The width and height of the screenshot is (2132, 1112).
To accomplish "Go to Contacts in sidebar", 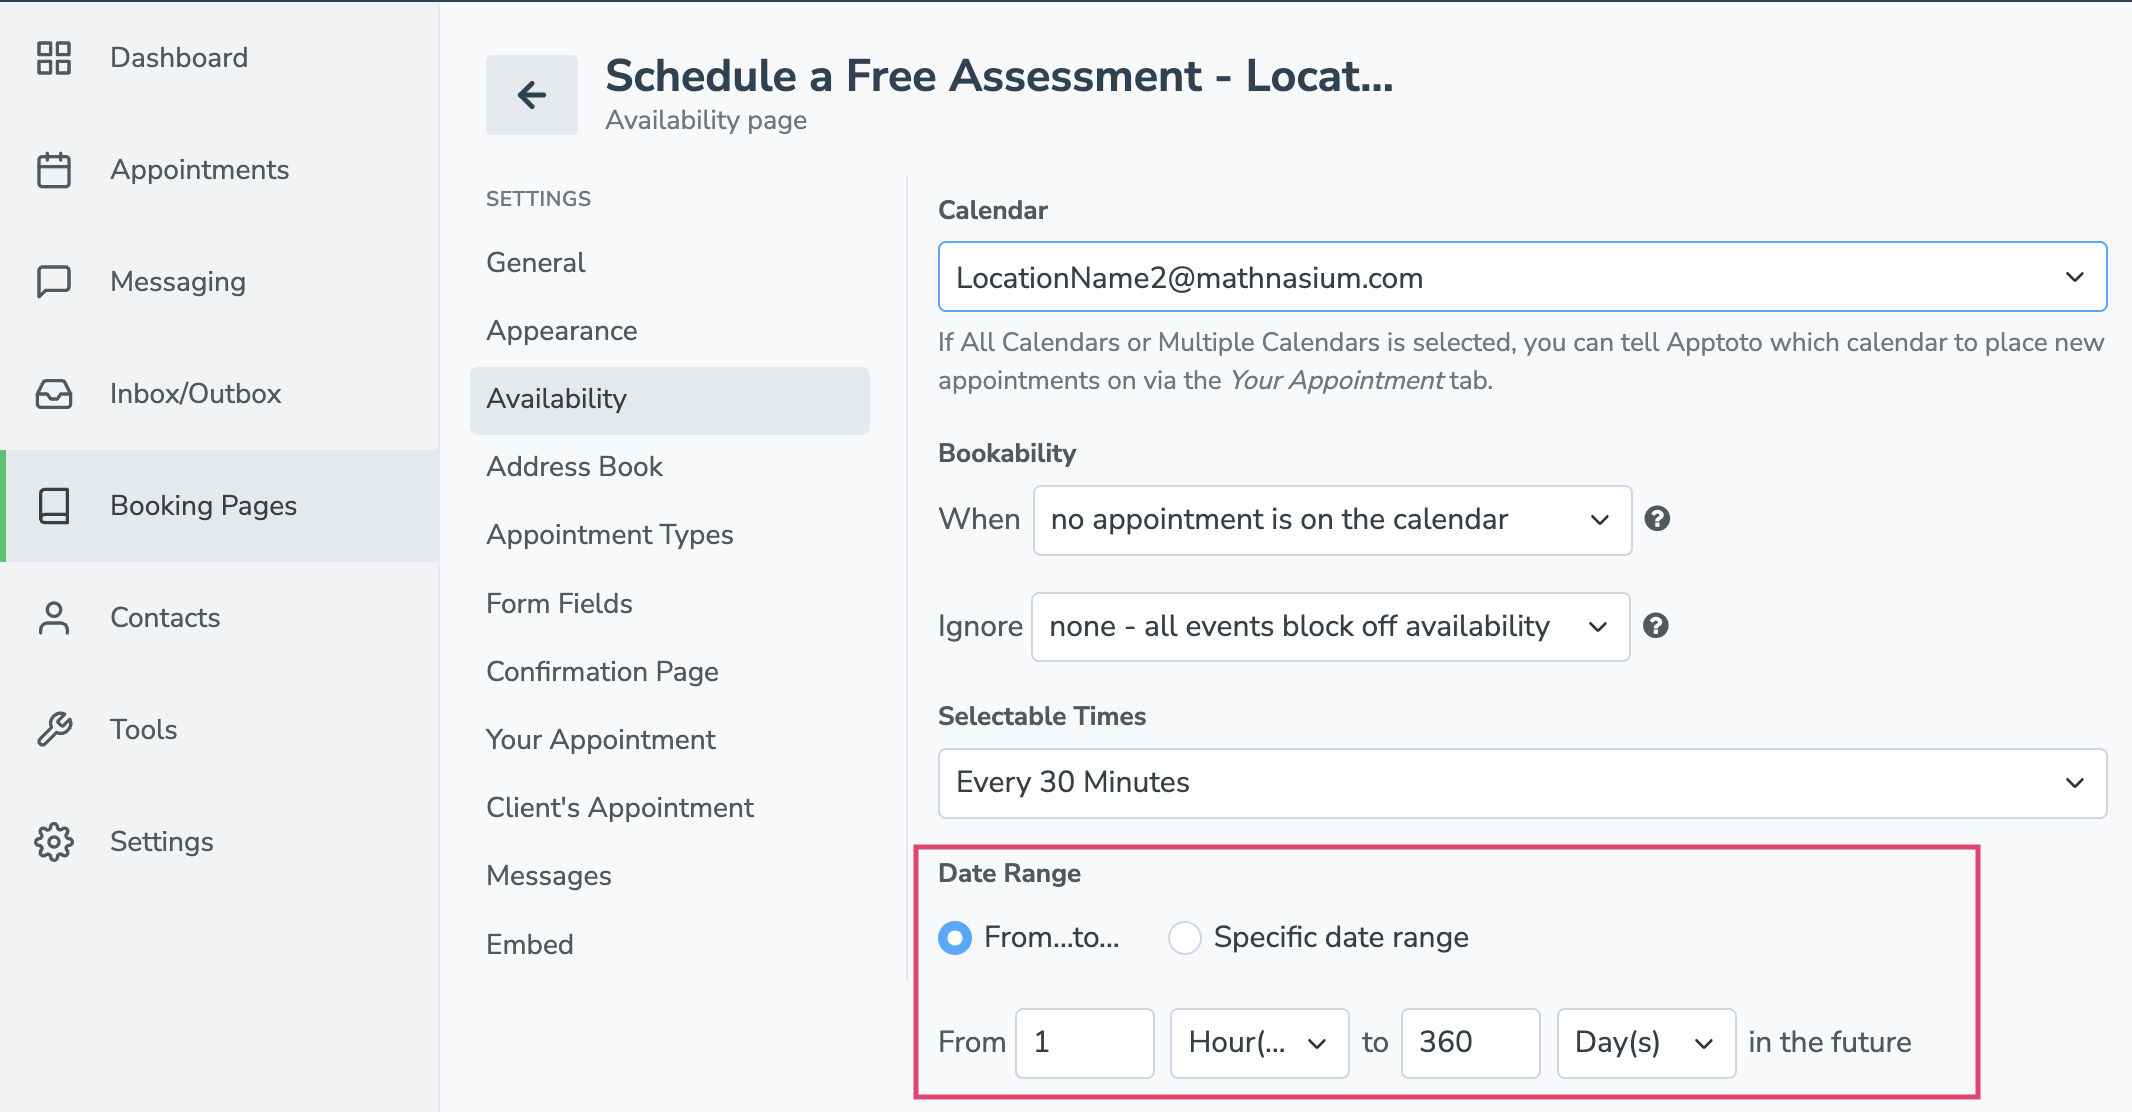I will pyautogui.click(x=219, y=618).
